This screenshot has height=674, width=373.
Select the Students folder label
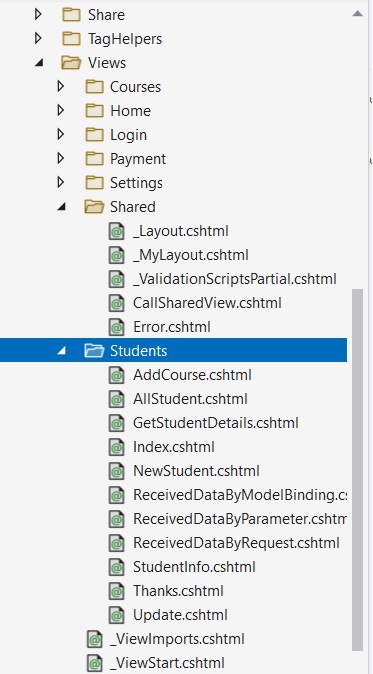pos(138,351)
